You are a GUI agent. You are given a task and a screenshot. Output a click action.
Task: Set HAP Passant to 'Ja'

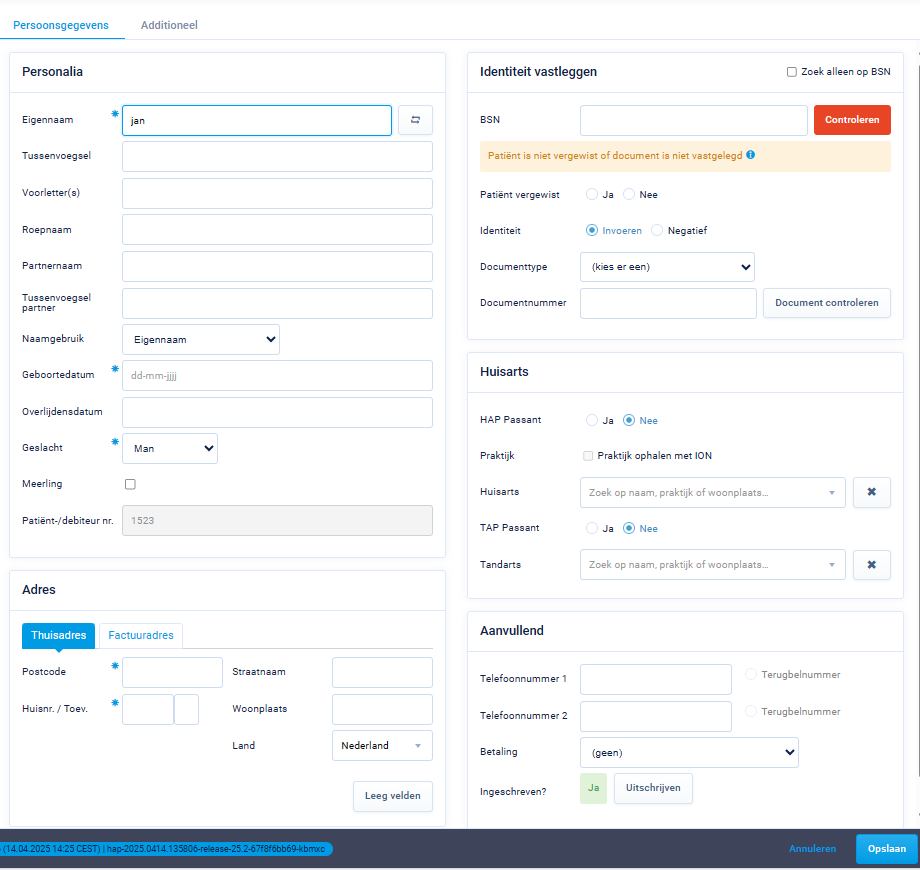pyautogui.click(x=592, y=420)
